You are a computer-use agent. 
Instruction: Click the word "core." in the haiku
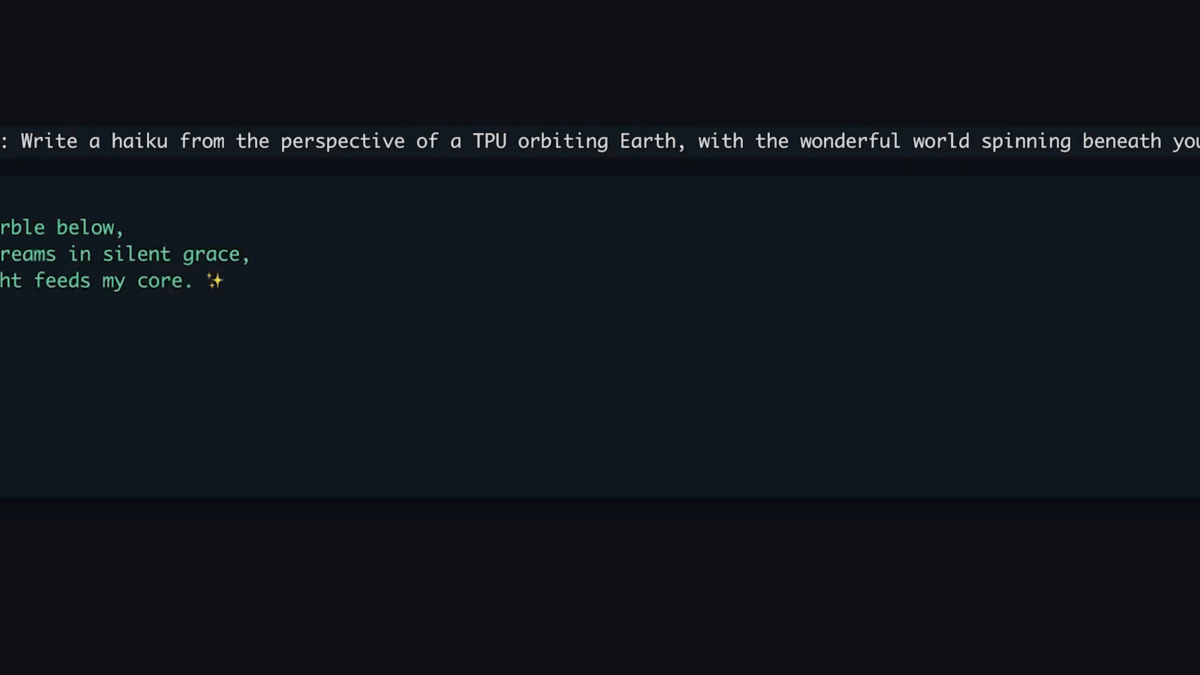click(x=165, y=282)
